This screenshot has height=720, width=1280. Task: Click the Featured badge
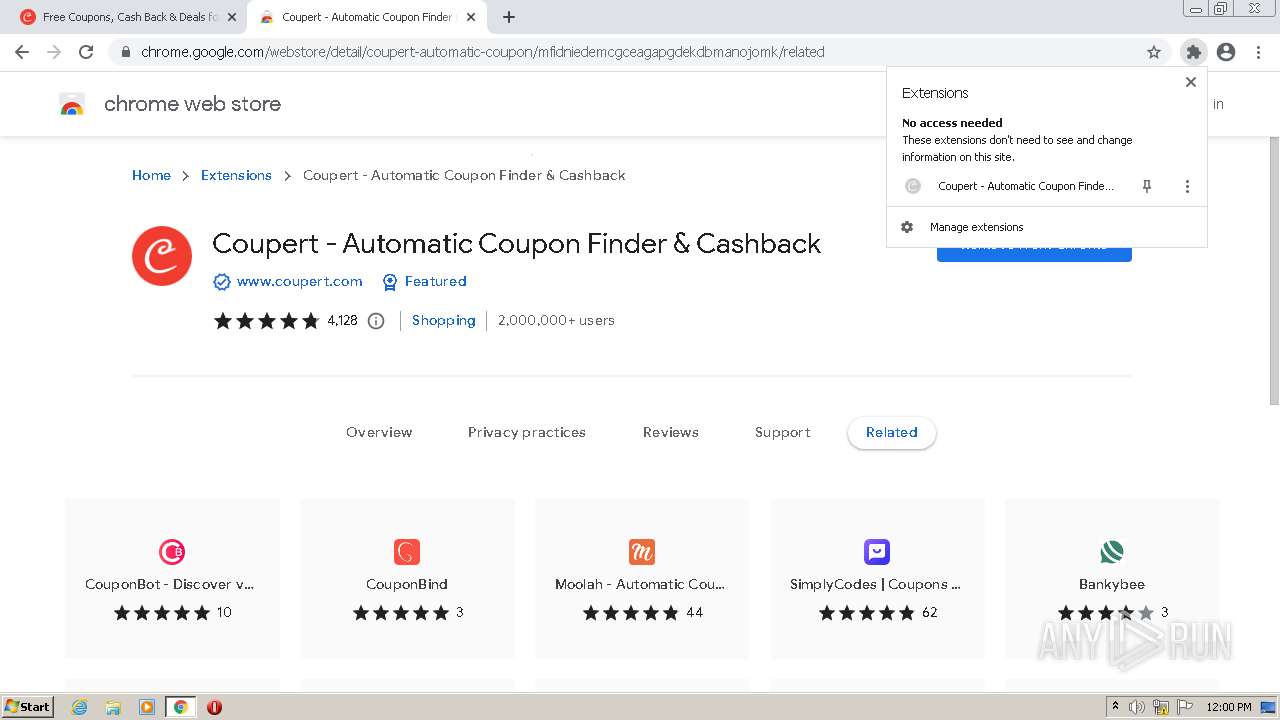425,282
